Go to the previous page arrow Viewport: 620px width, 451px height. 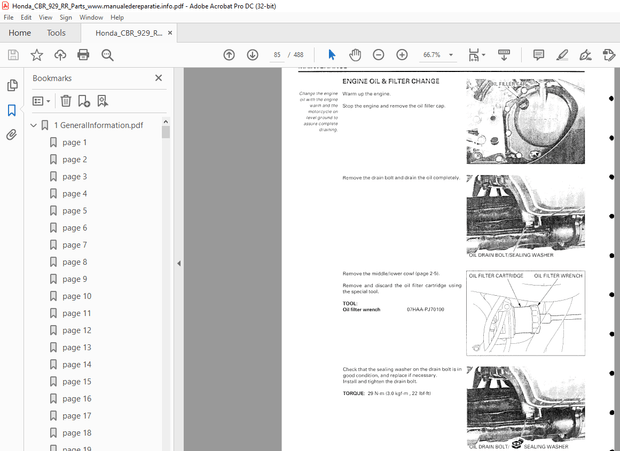(229, 55)
